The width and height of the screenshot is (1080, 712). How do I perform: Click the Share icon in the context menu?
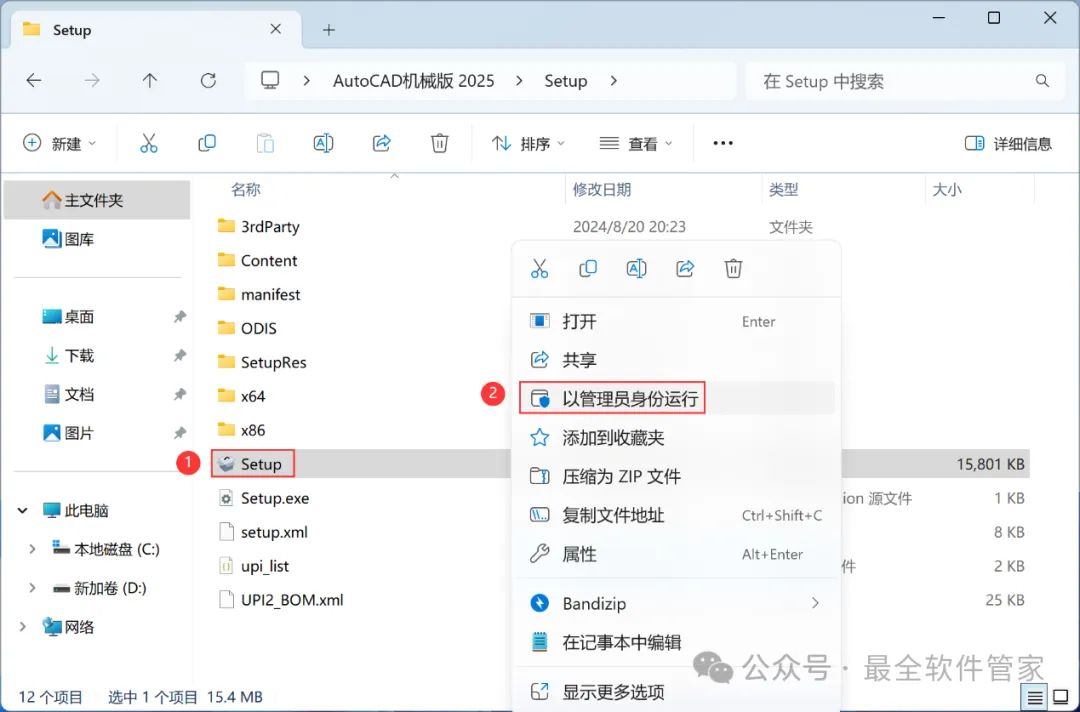coord(685,269)
